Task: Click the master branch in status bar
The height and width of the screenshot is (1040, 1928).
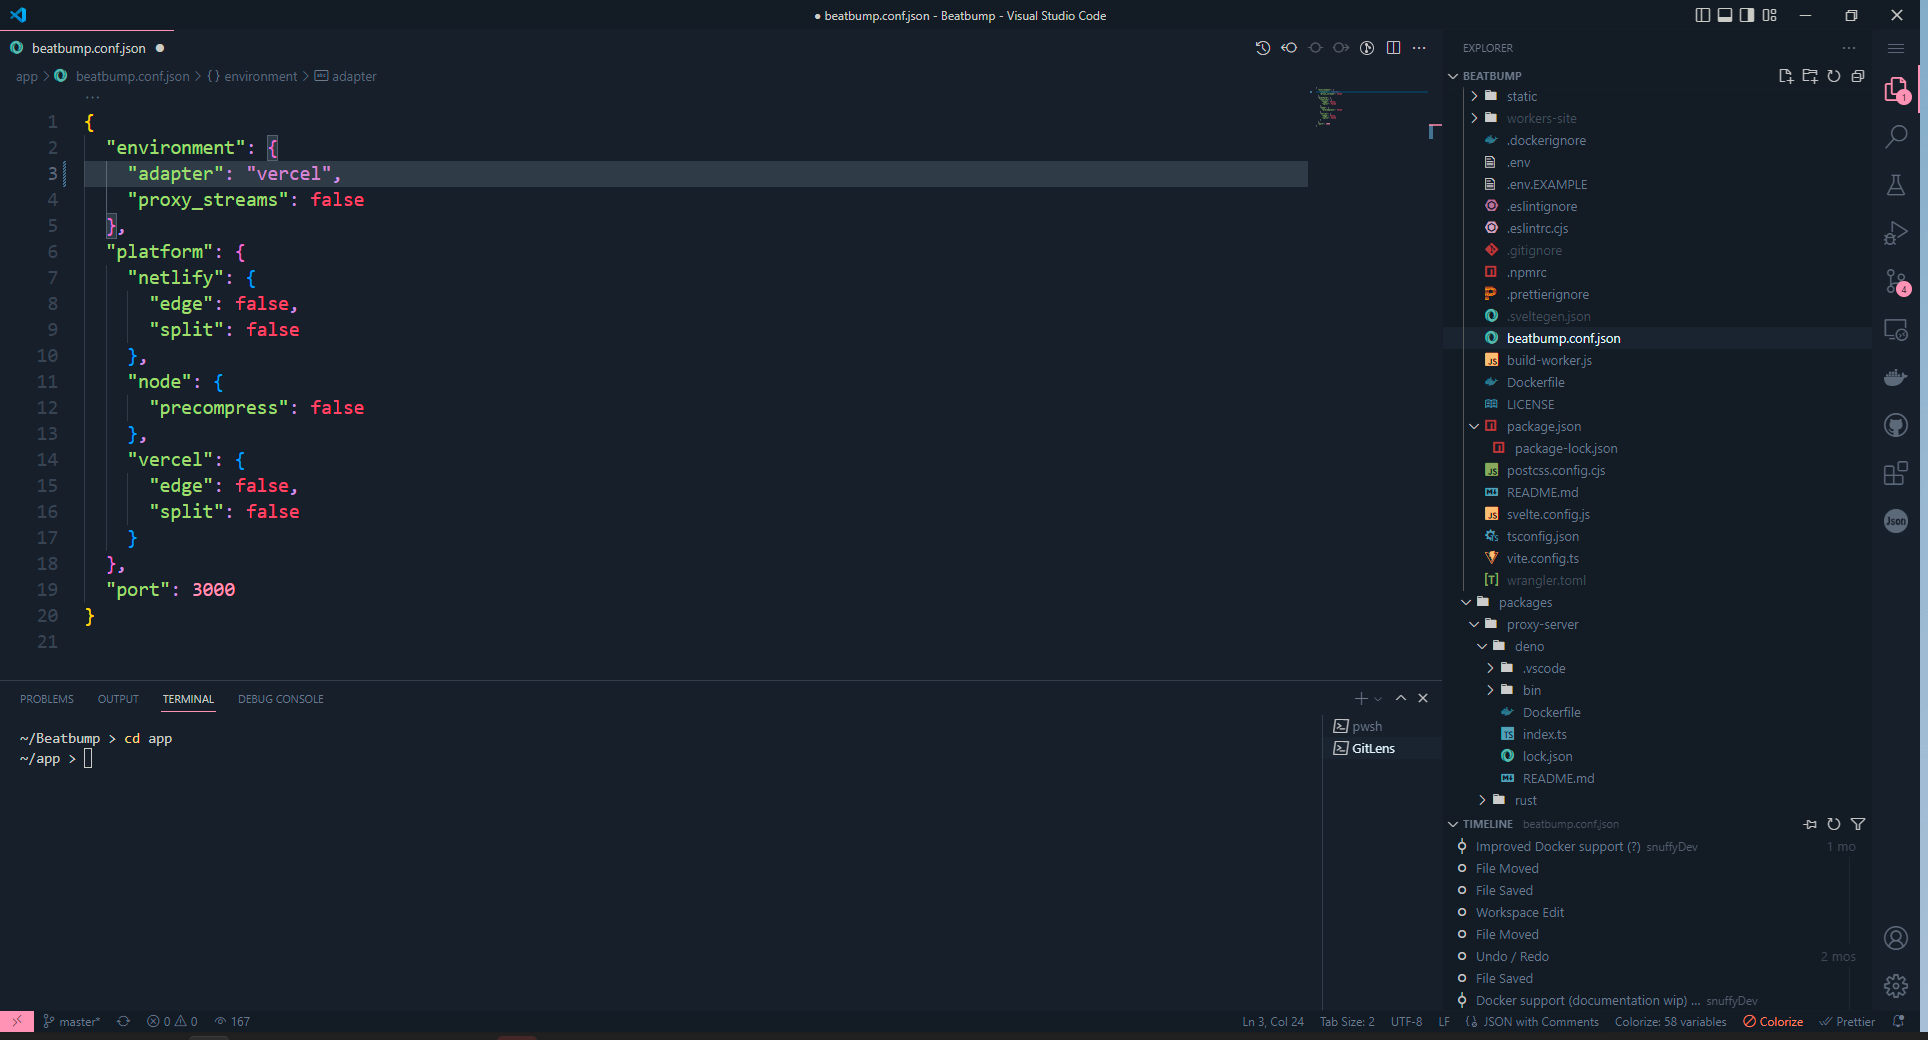Action: click(71, 1021)
